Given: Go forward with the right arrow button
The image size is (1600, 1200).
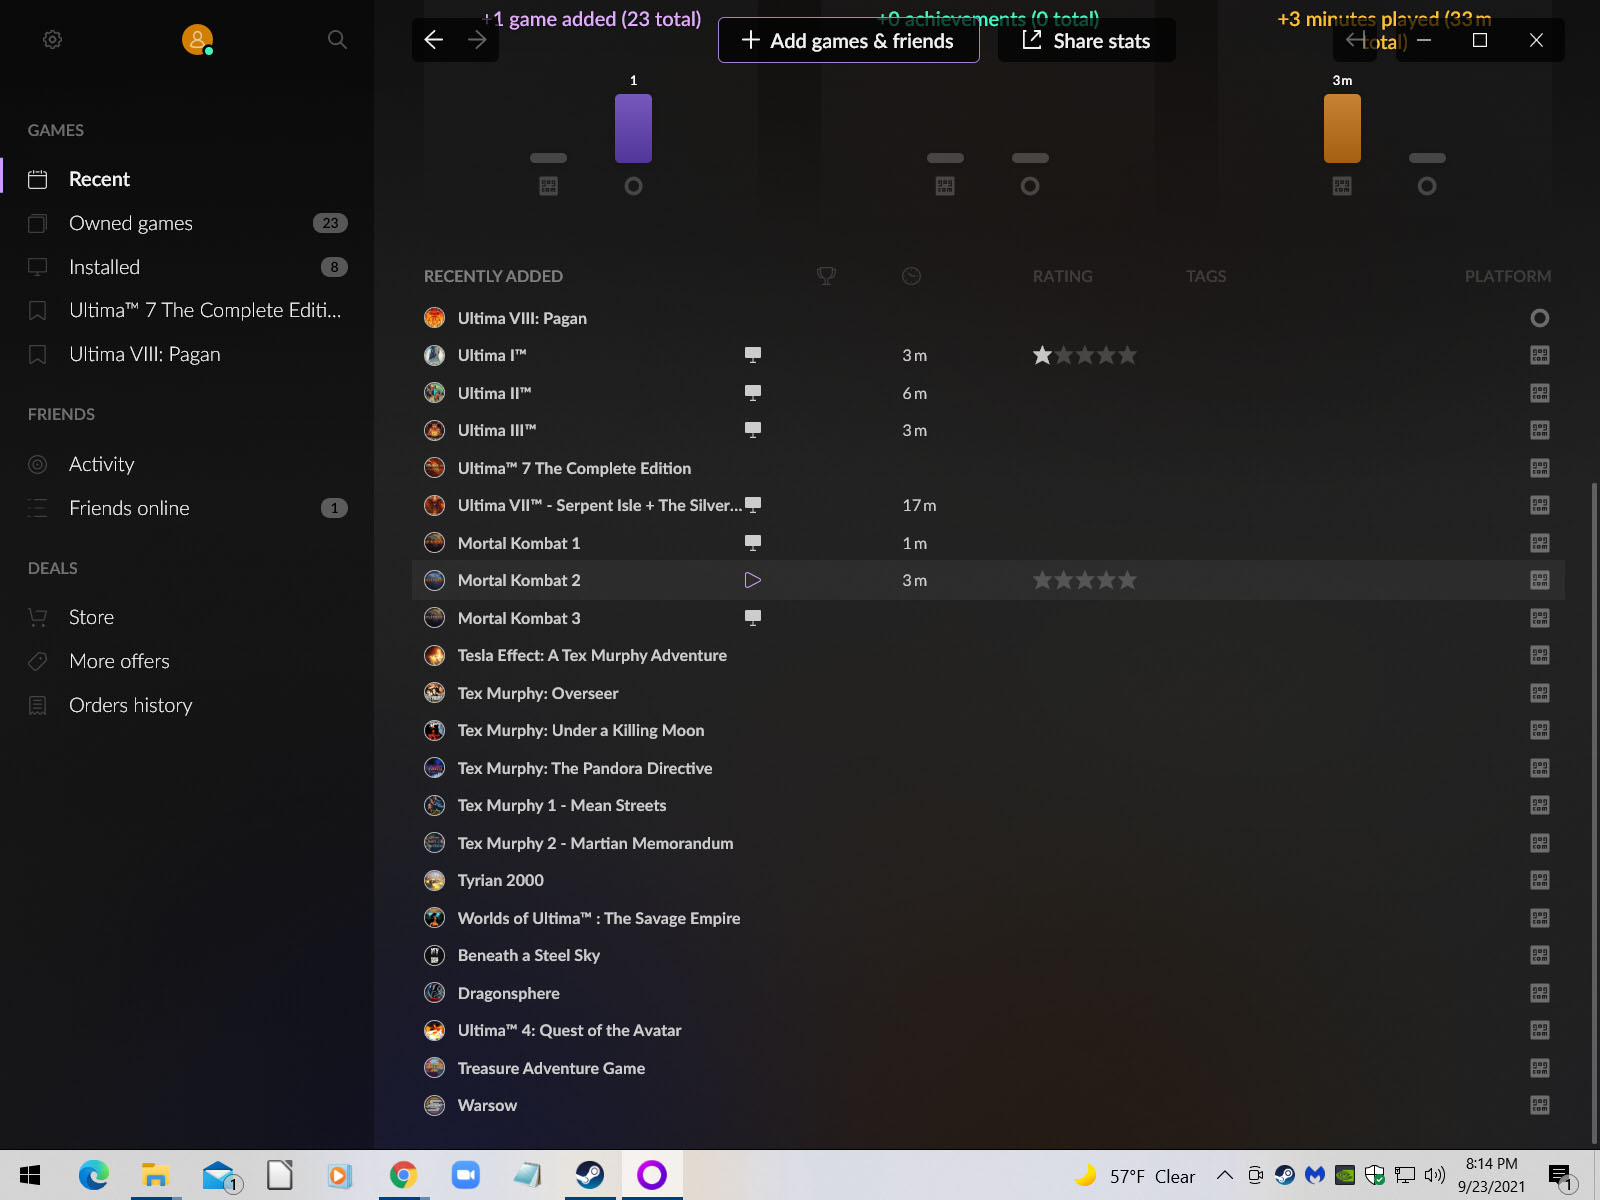Looking at the screenshot, I should click(477, 40).
